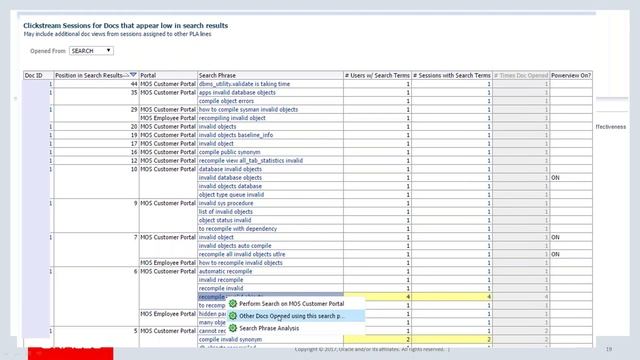Choose Other Docs Opened using this search phrase
This screenshot has width=640, height=360.
(x=291, y=316)
